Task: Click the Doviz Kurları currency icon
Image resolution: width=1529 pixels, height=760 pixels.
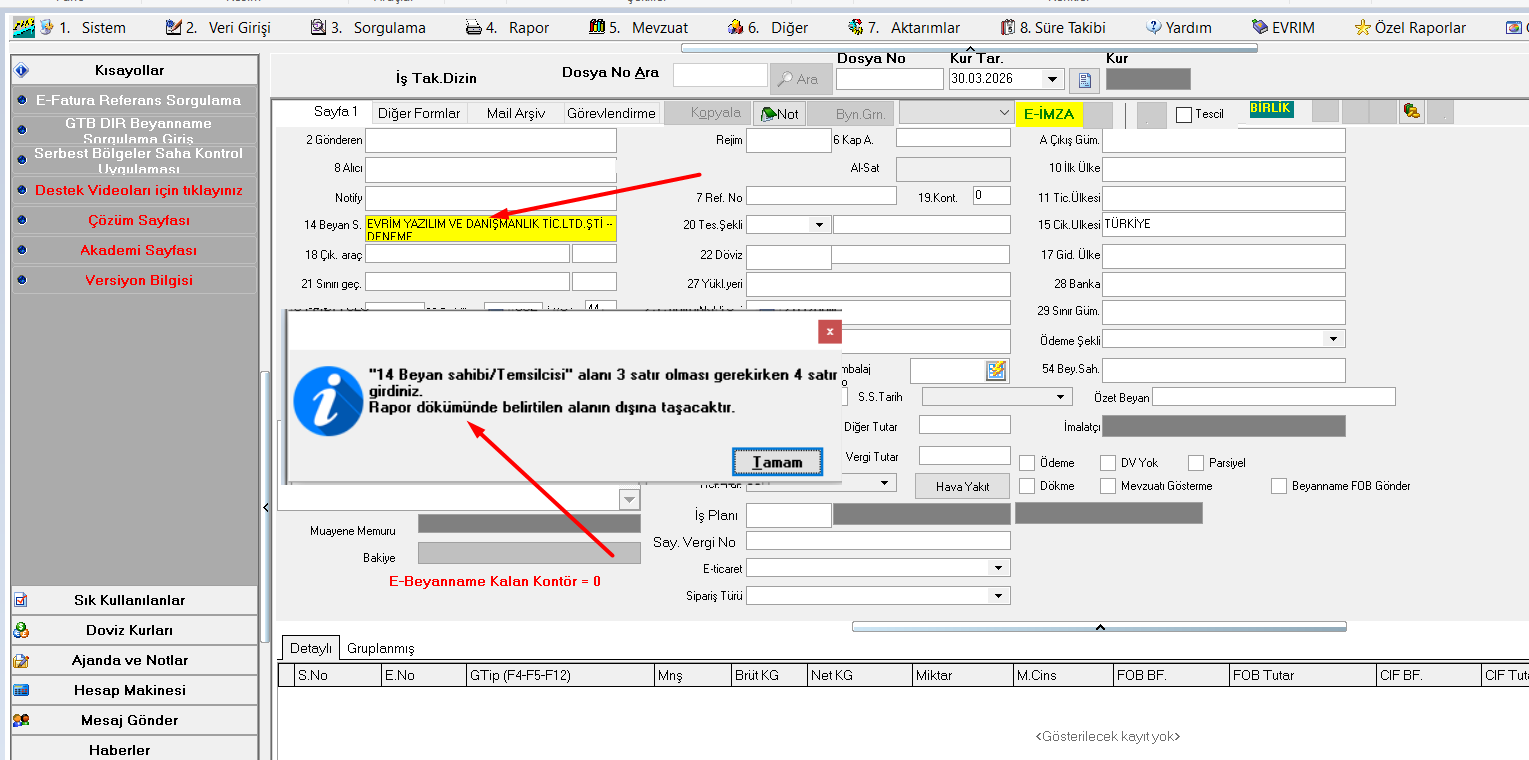Action: coord(21,631)
